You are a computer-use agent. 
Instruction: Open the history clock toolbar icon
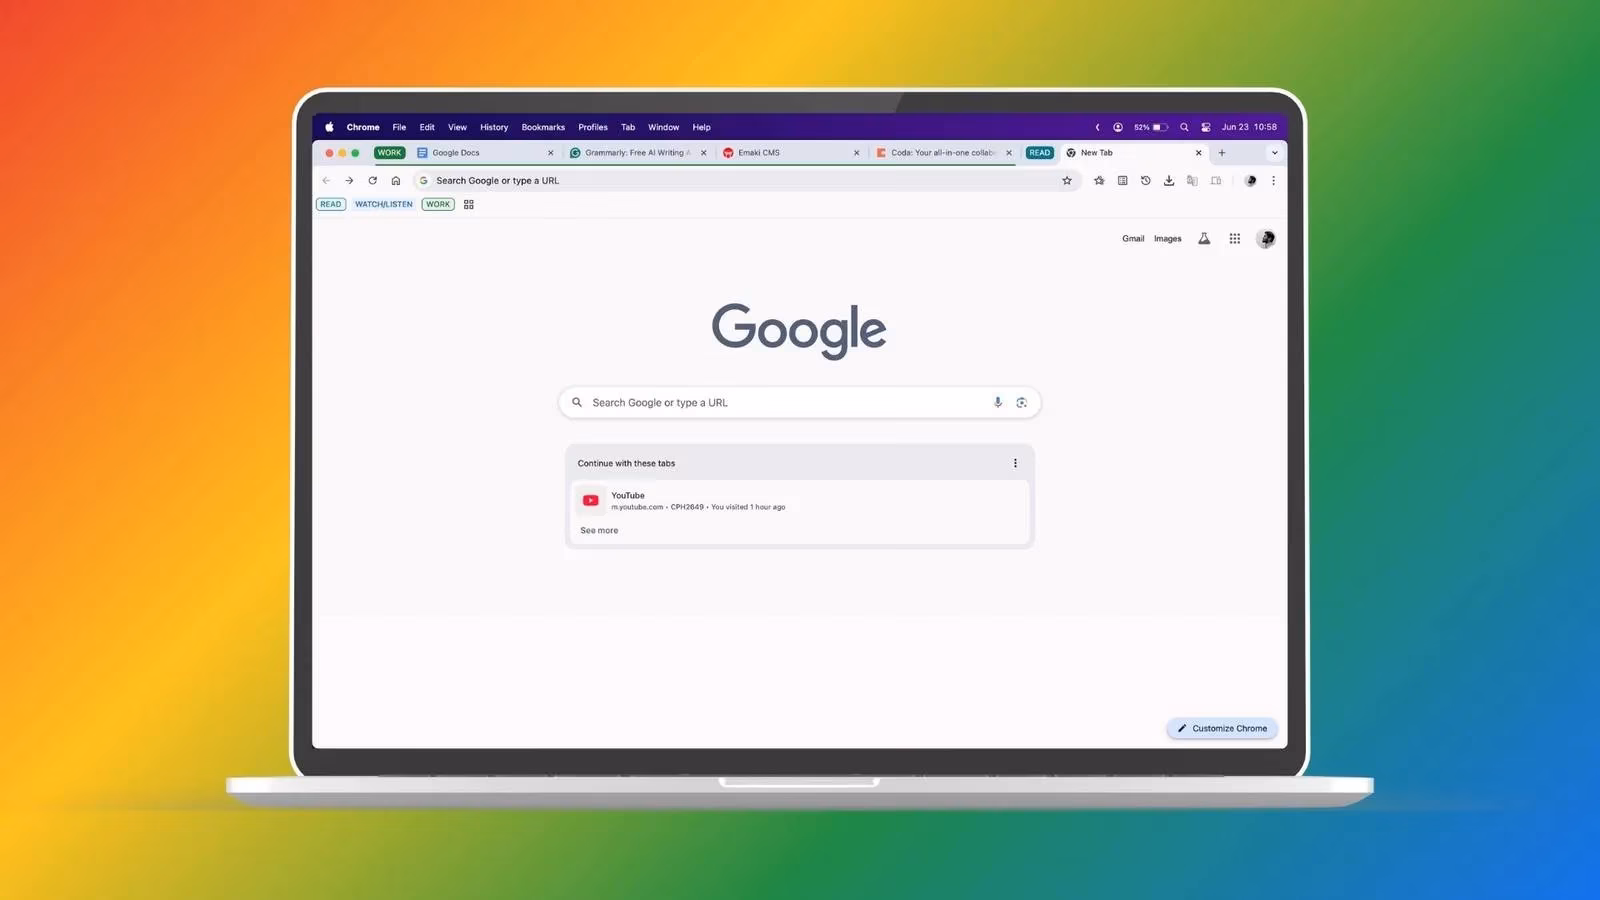pyautogui.click(x=1145, y=181)
